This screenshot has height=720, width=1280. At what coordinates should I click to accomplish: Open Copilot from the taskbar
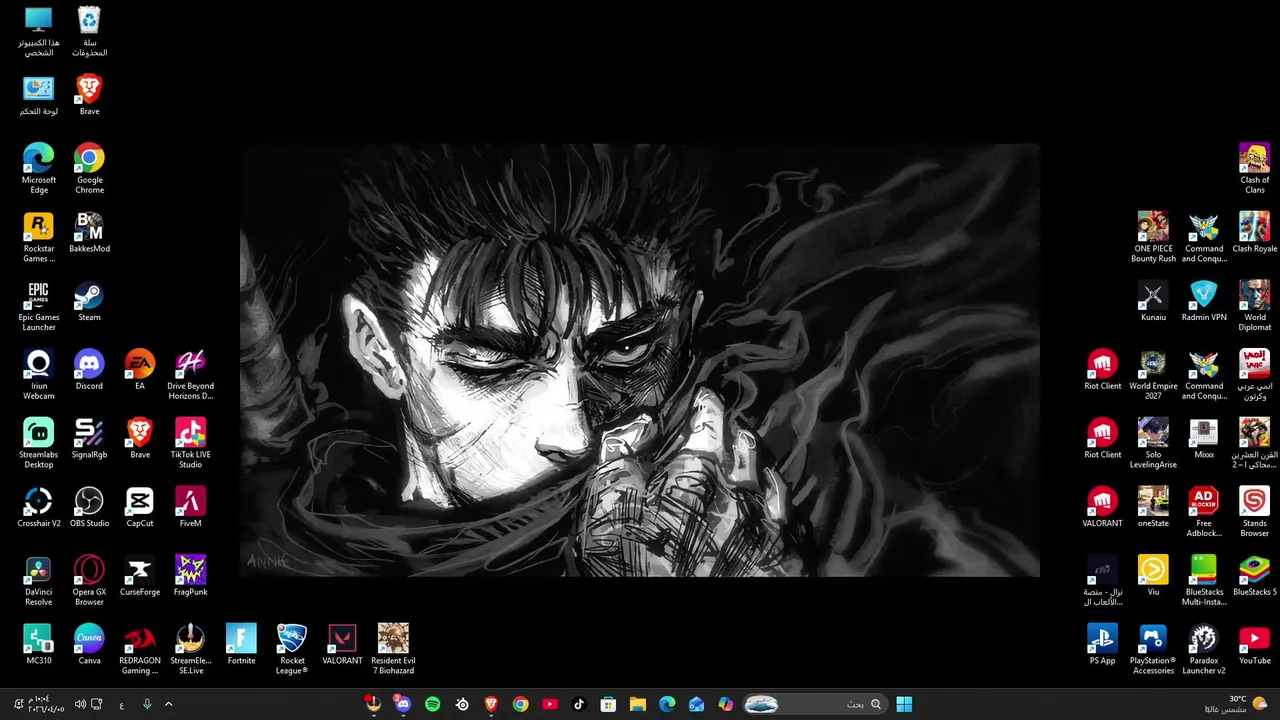click(x=725, y=704)
